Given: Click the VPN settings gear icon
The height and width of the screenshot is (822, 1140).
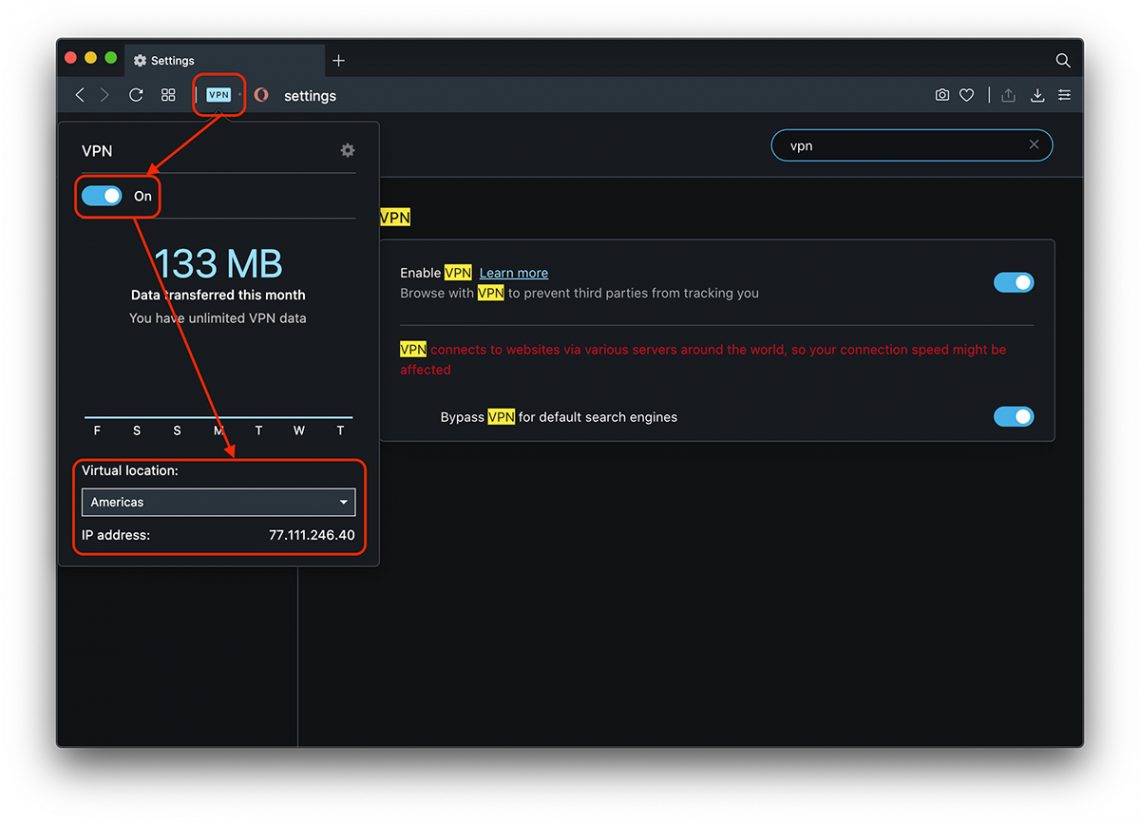Looking at the screenshot, I should click(x=347, y=150).
